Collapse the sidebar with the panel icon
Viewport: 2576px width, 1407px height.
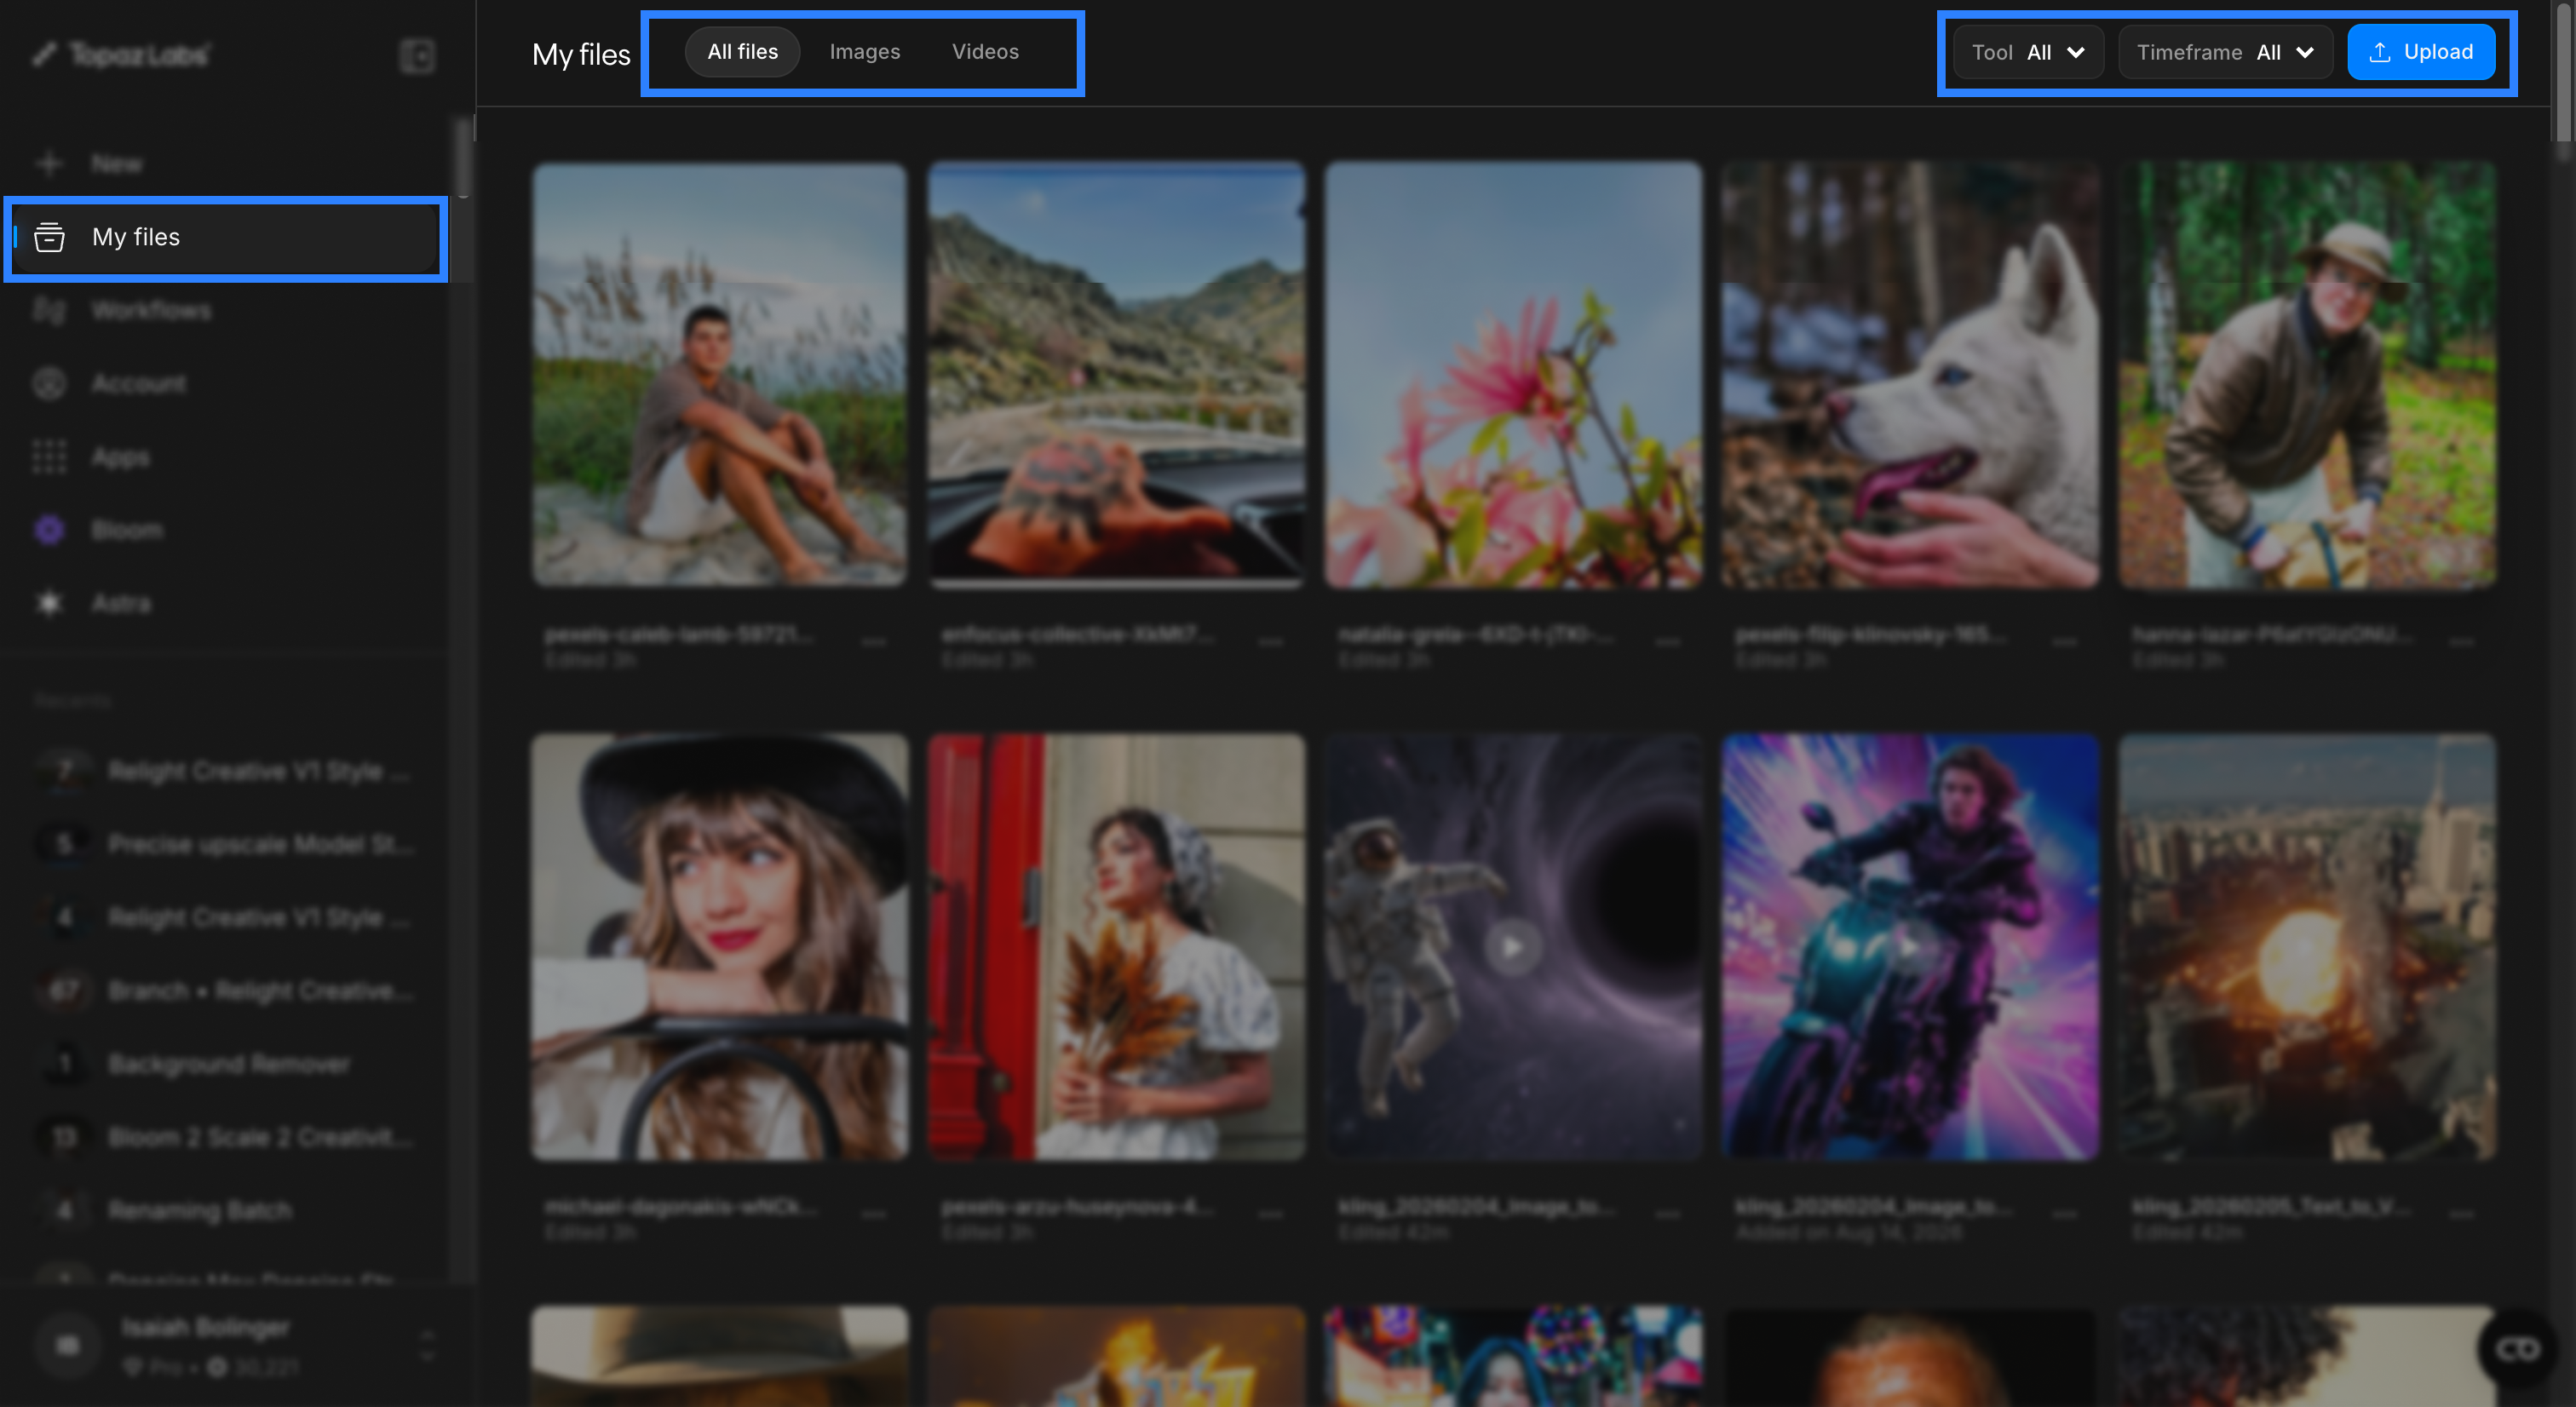click(417, 56)
